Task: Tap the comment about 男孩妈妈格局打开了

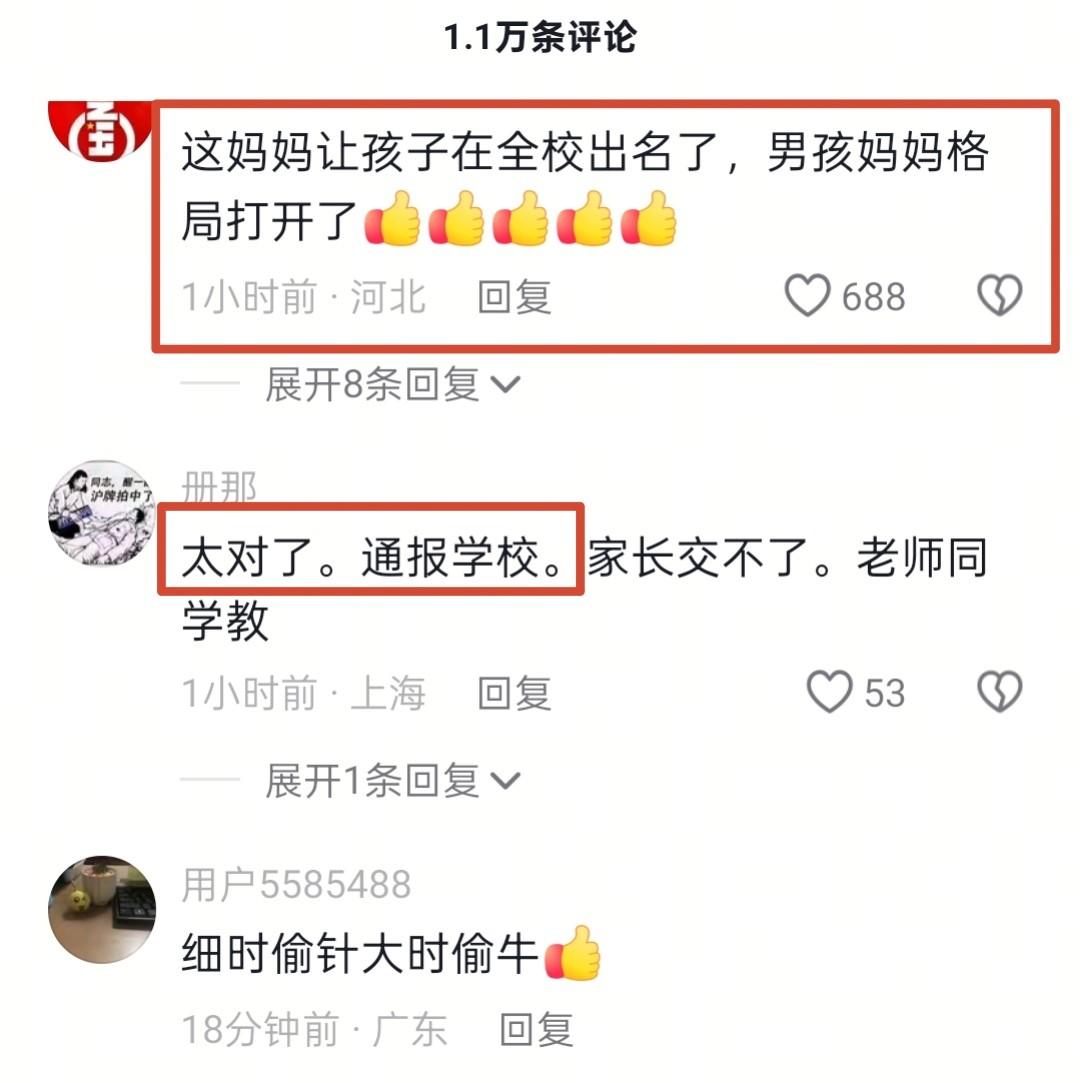Action: click(x=585, y=186)
